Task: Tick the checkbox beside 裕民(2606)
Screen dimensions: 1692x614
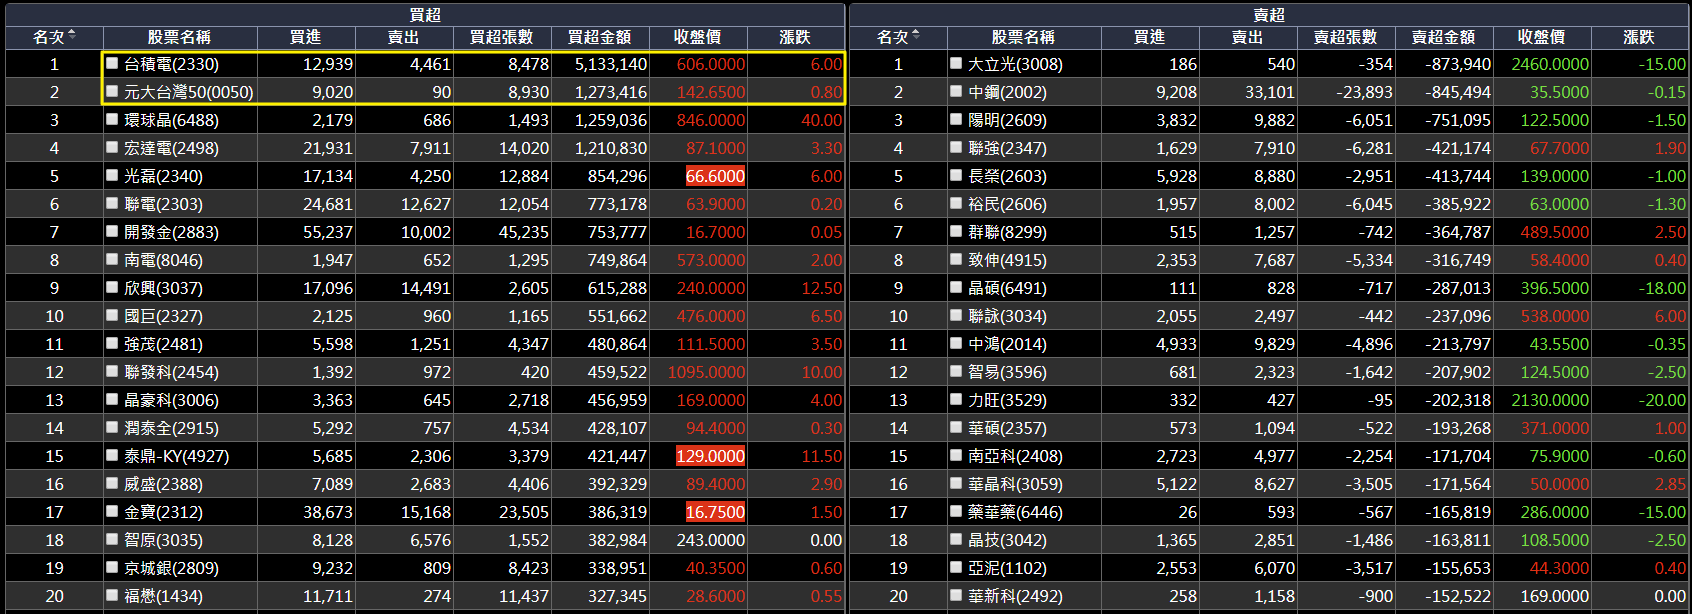Action: 956,203
